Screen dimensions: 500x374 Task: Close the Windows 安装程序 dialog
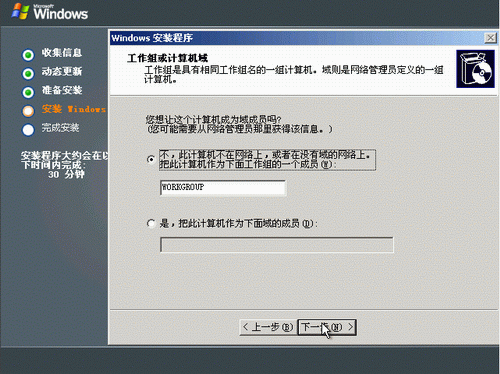pos(490,38)
